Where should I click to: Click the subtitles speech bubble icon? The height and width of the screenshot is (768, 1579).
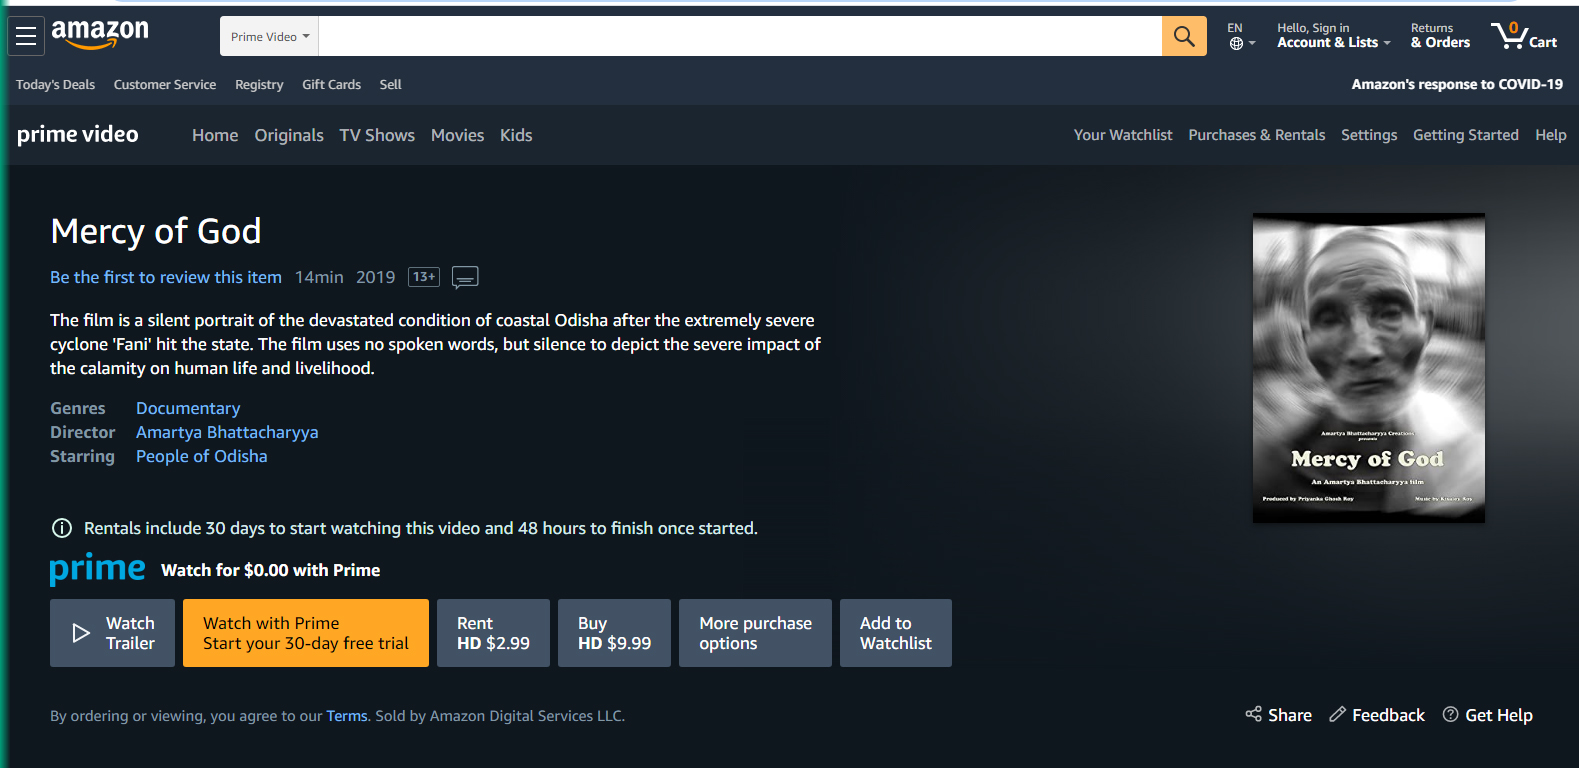click(x=465, y=277)
